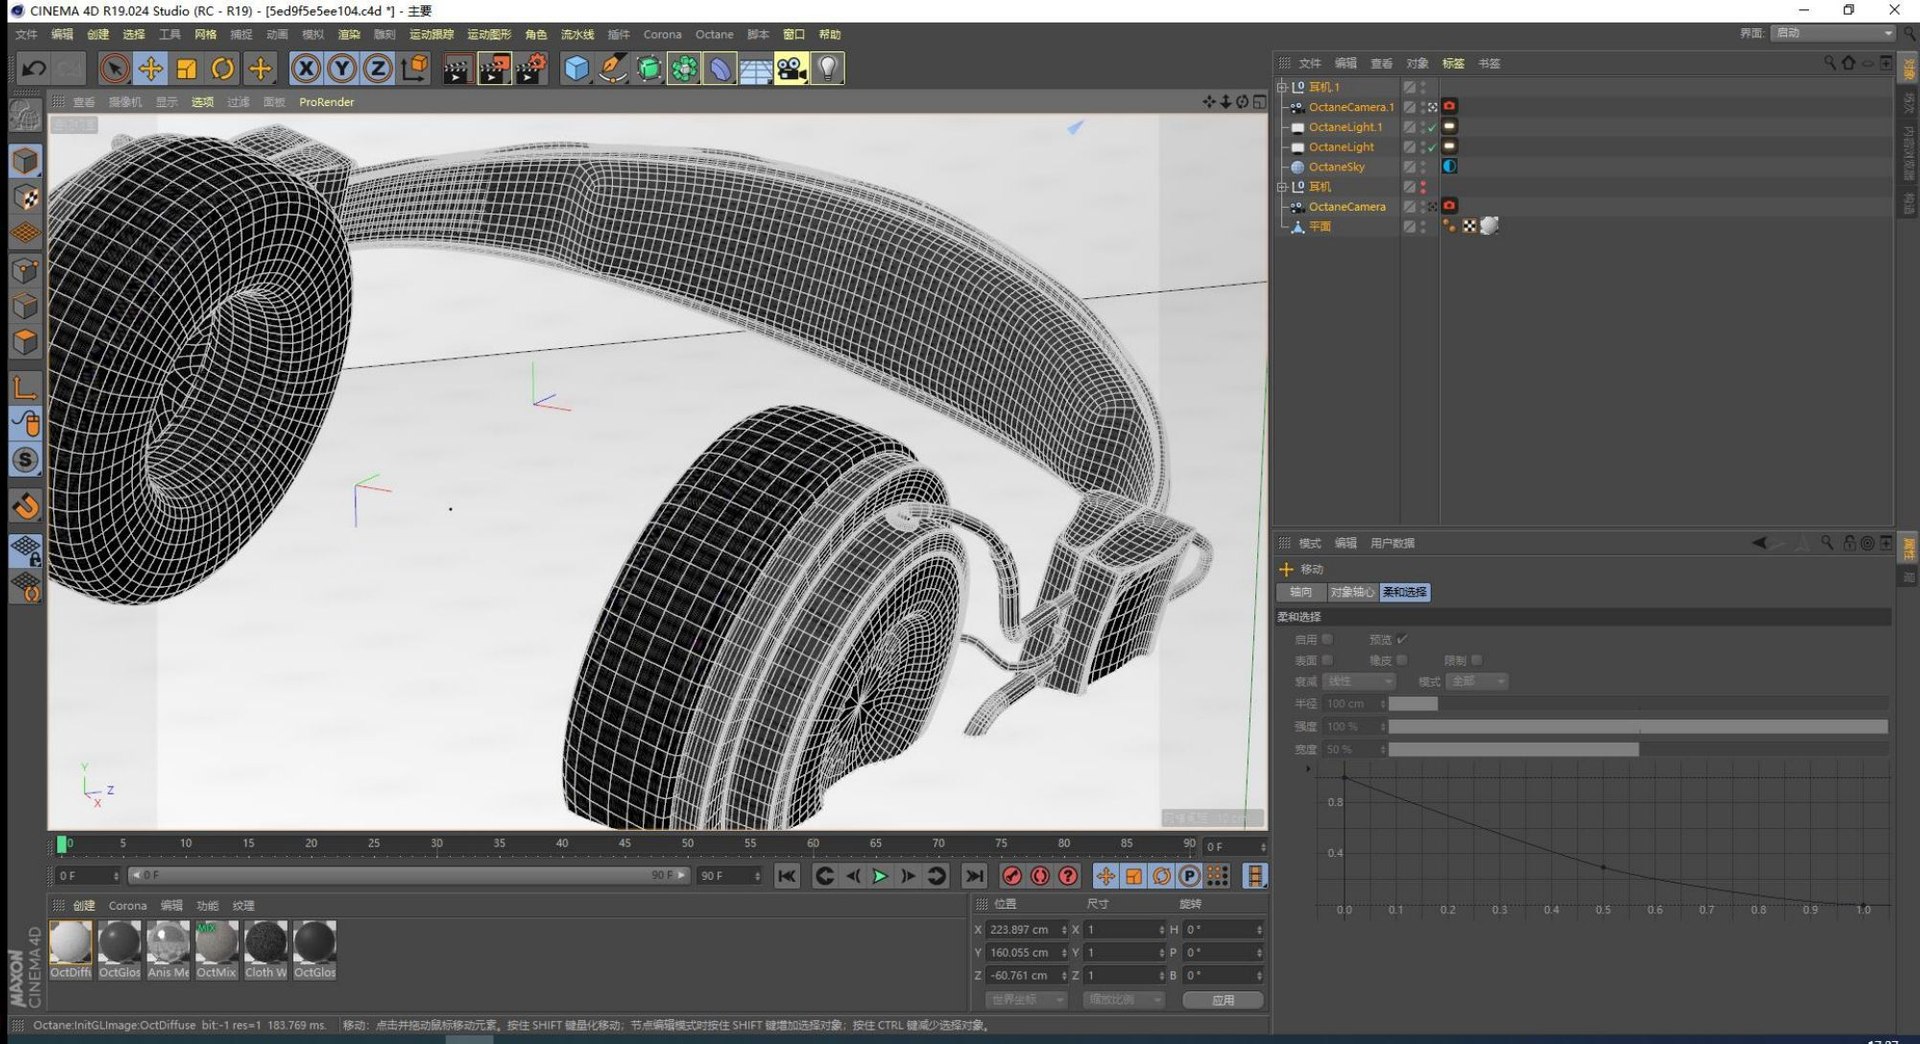Add a cube primitive object
1920x1044 pixels.
point(576,69)
